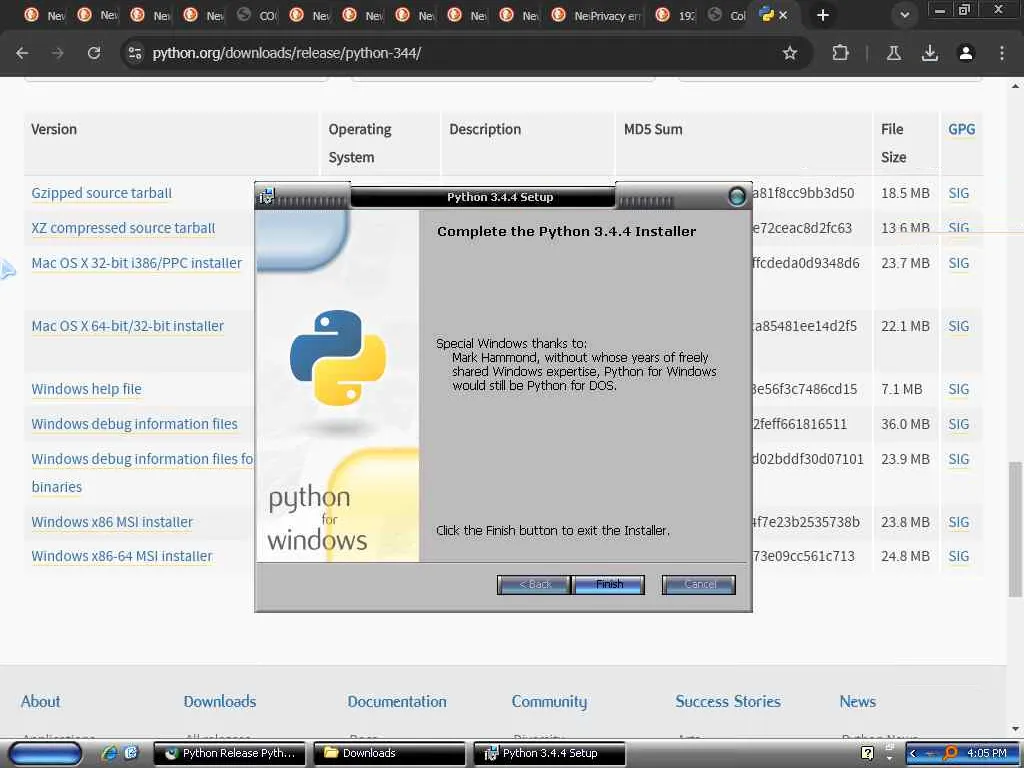Open site information icon in address bar
This screenshot has height=768, width=1024.
coord(135,53)
